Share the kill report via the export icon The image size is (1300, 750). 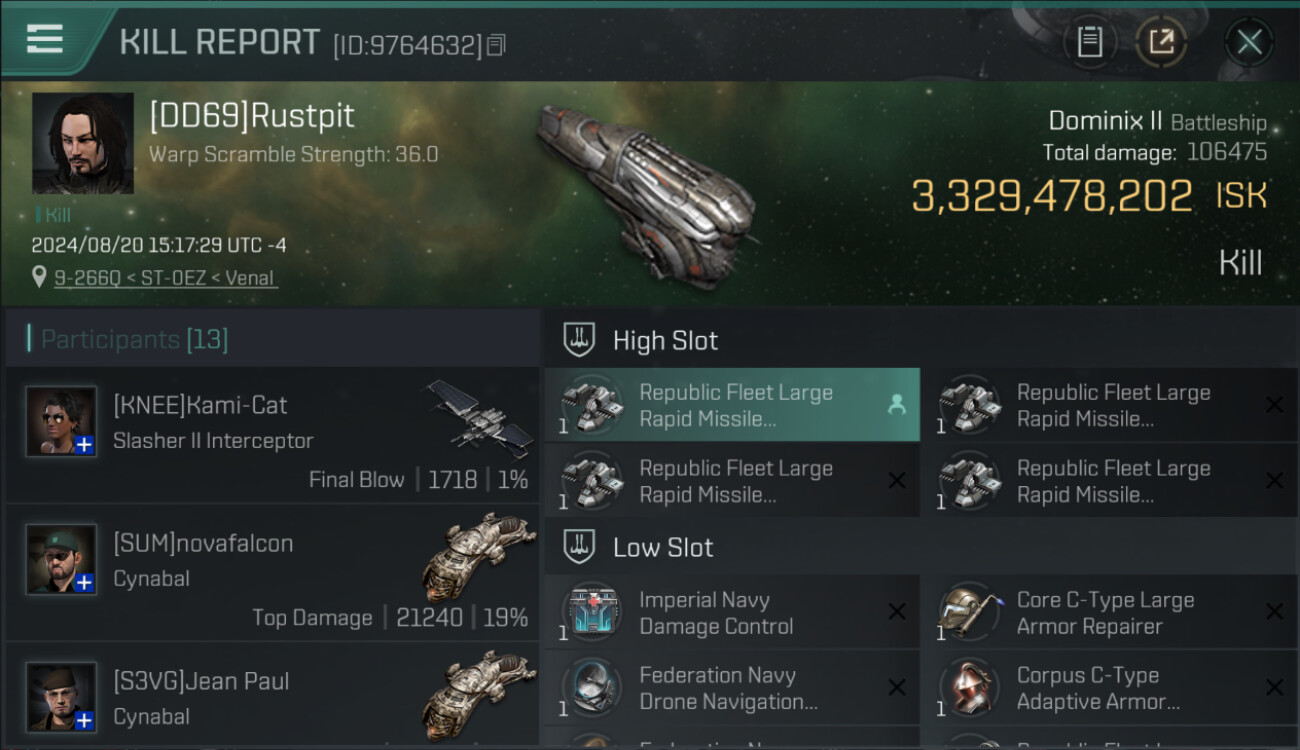[1160, 42]
